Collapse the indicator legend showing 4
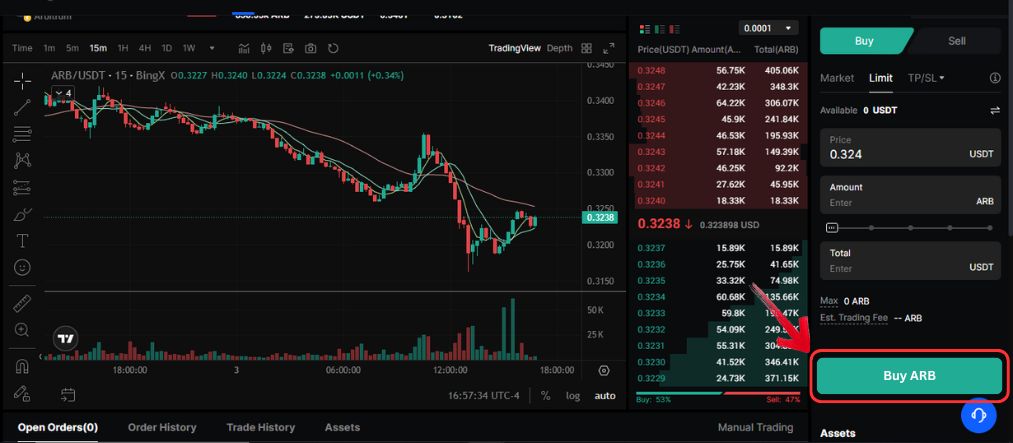This screenshot has width=1013, height=443. tap(63, 94)
